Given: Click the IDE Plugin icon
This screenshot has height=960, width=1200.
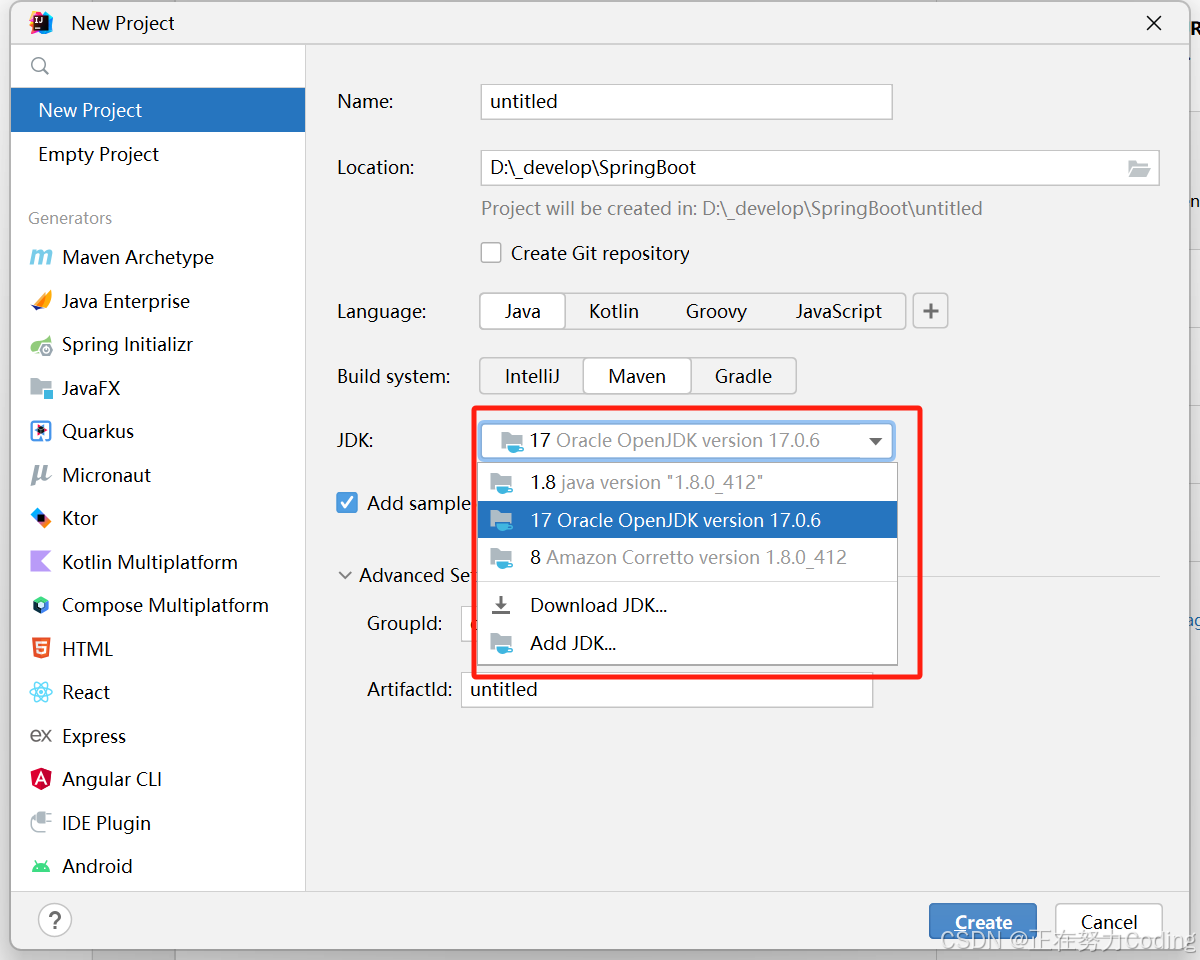Looking at the screenshot, I should tap(41, 823).
